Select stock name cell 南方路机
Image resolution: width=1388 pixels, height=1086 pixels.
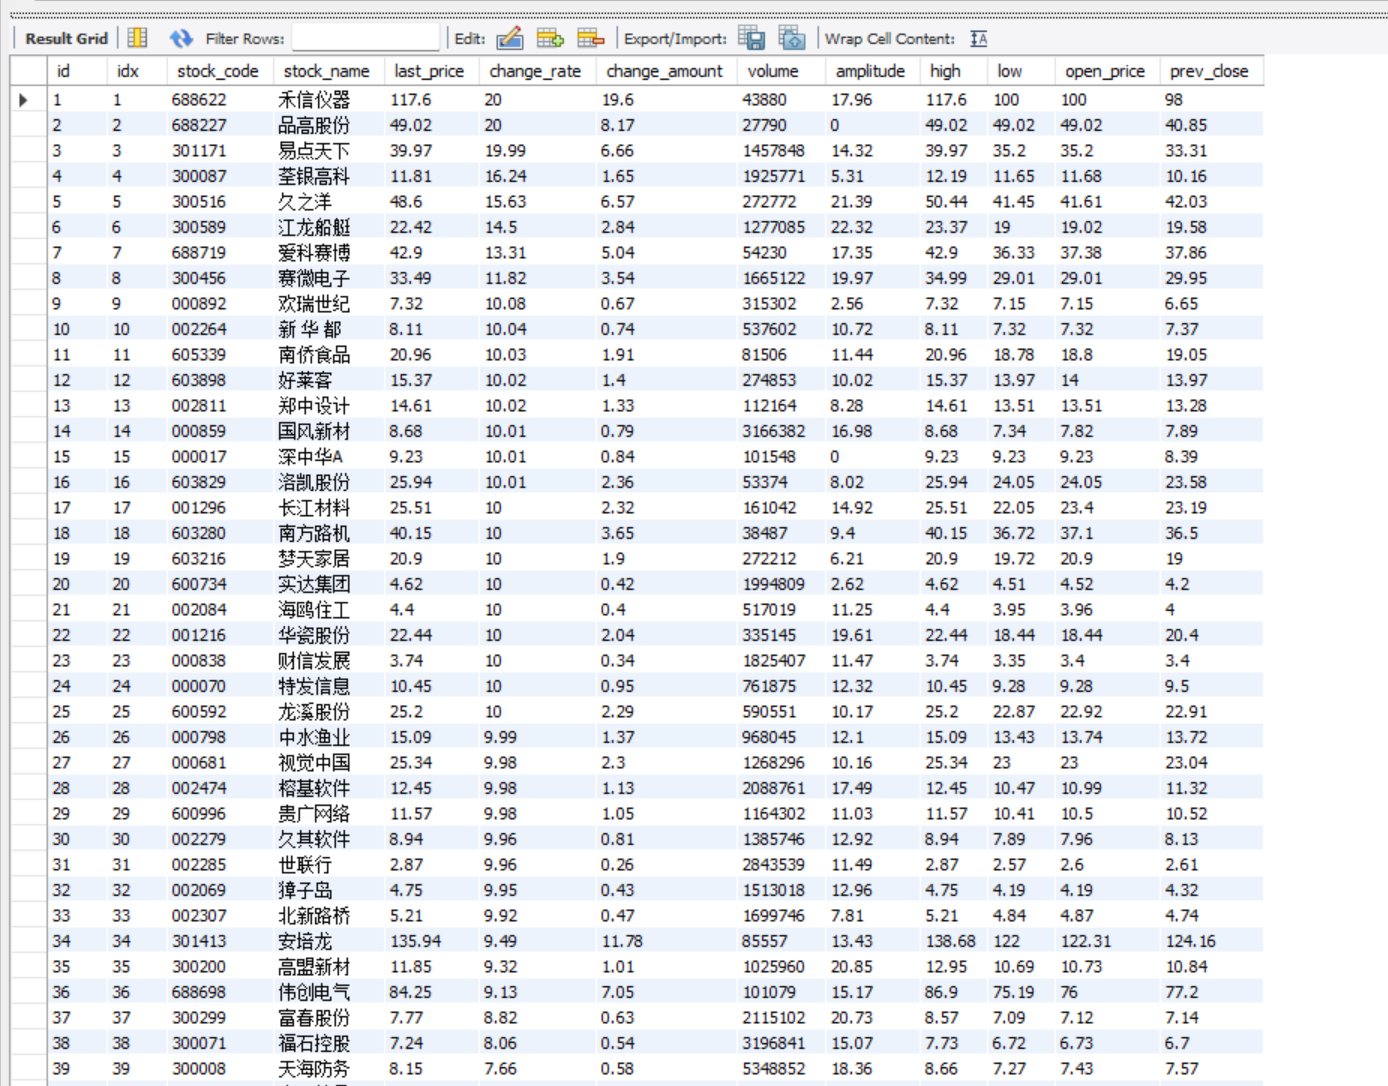pos(329,534)
